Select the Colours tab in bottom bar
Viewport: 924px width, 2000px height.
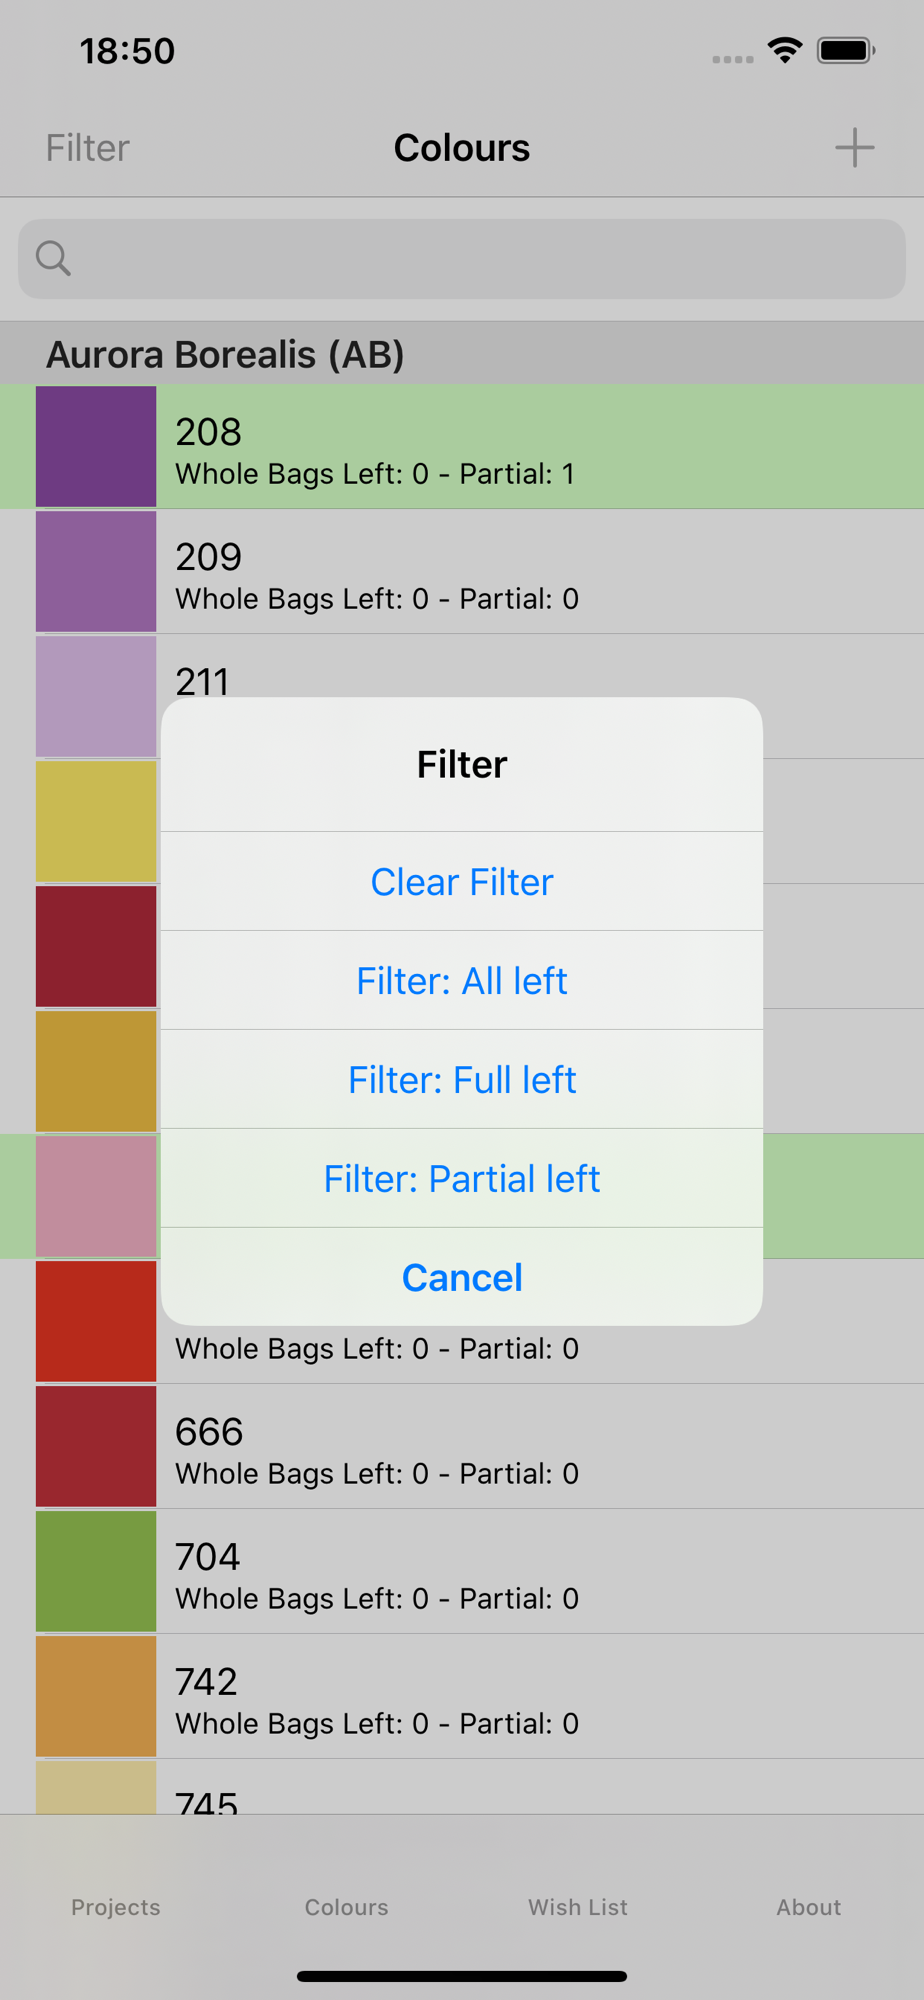(x=347, y=1907)
